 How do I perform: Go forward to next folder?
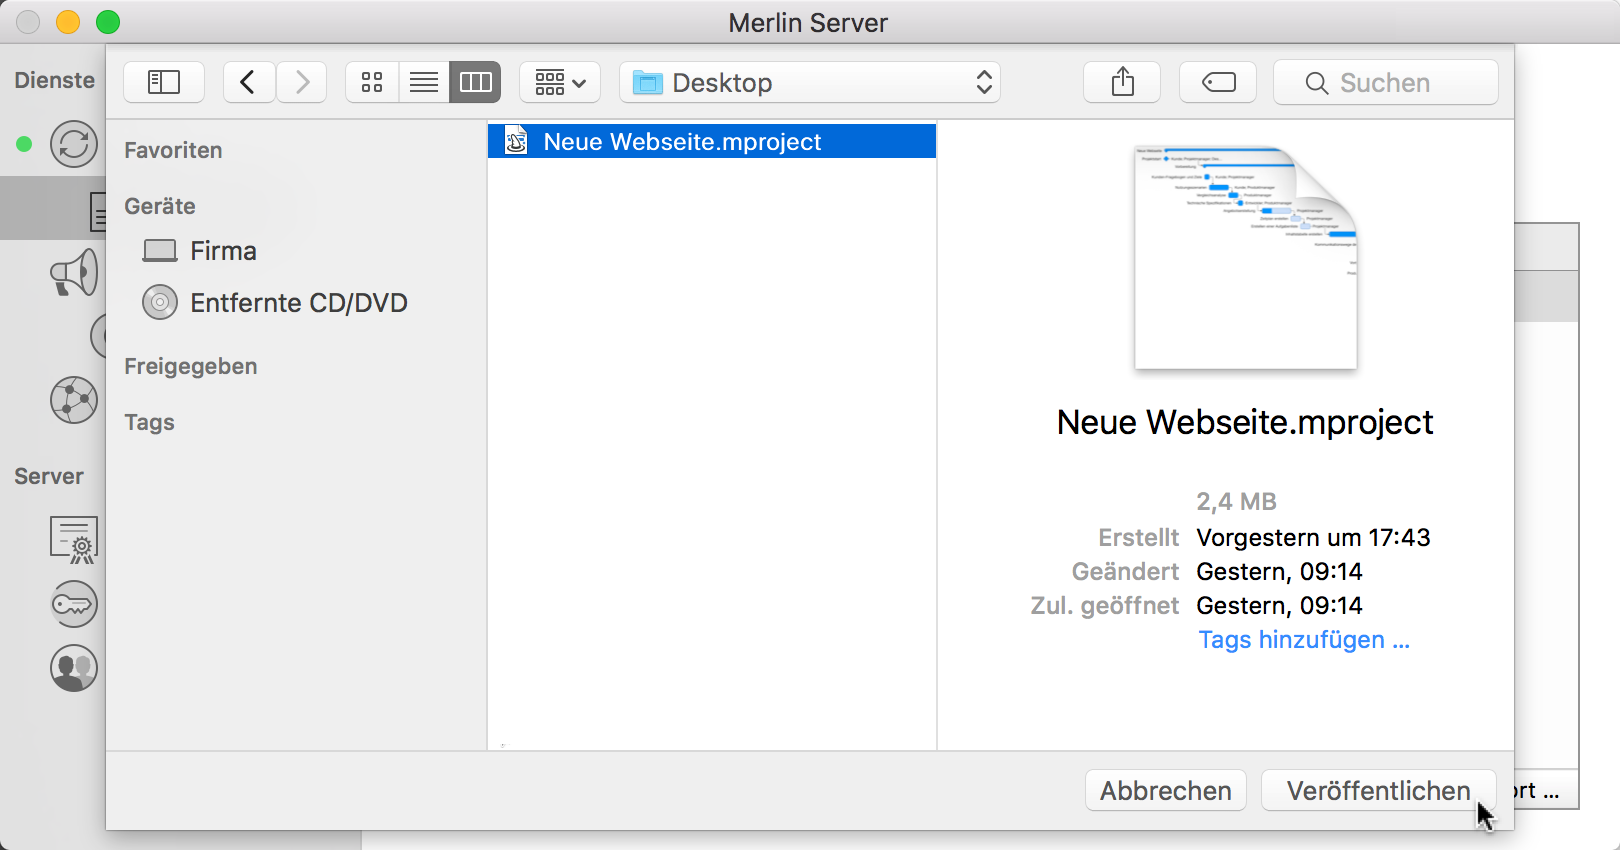pyautogui.click(x=301, y=82)
